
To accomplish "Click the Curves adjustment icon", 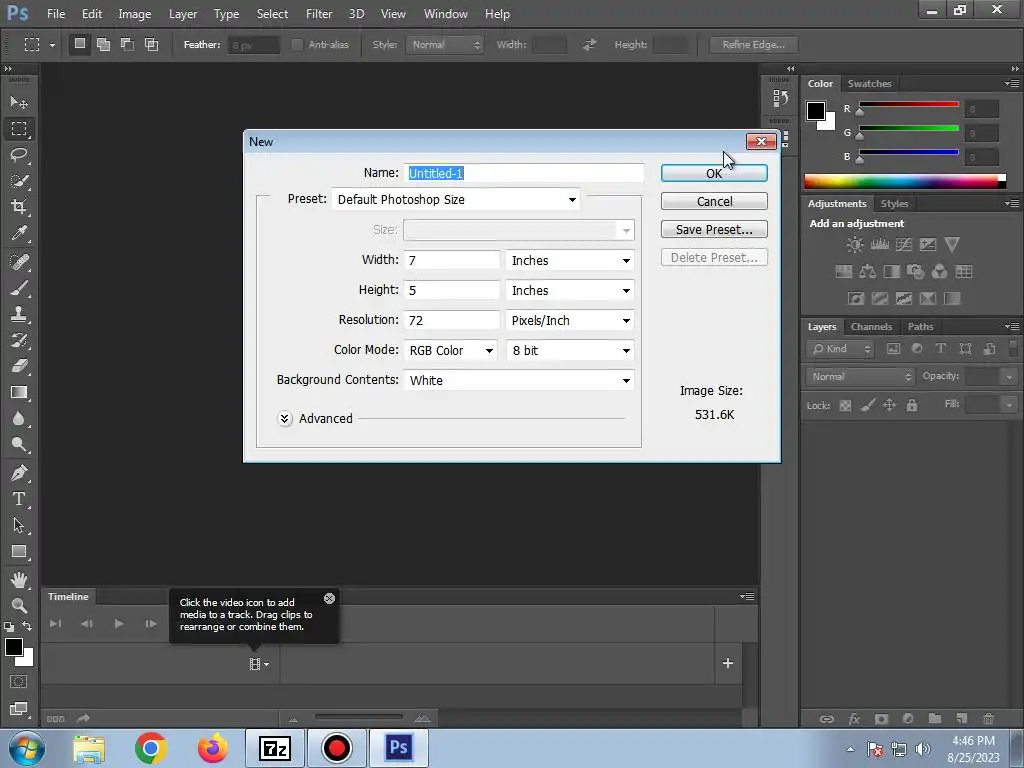I will coord(904,245).
